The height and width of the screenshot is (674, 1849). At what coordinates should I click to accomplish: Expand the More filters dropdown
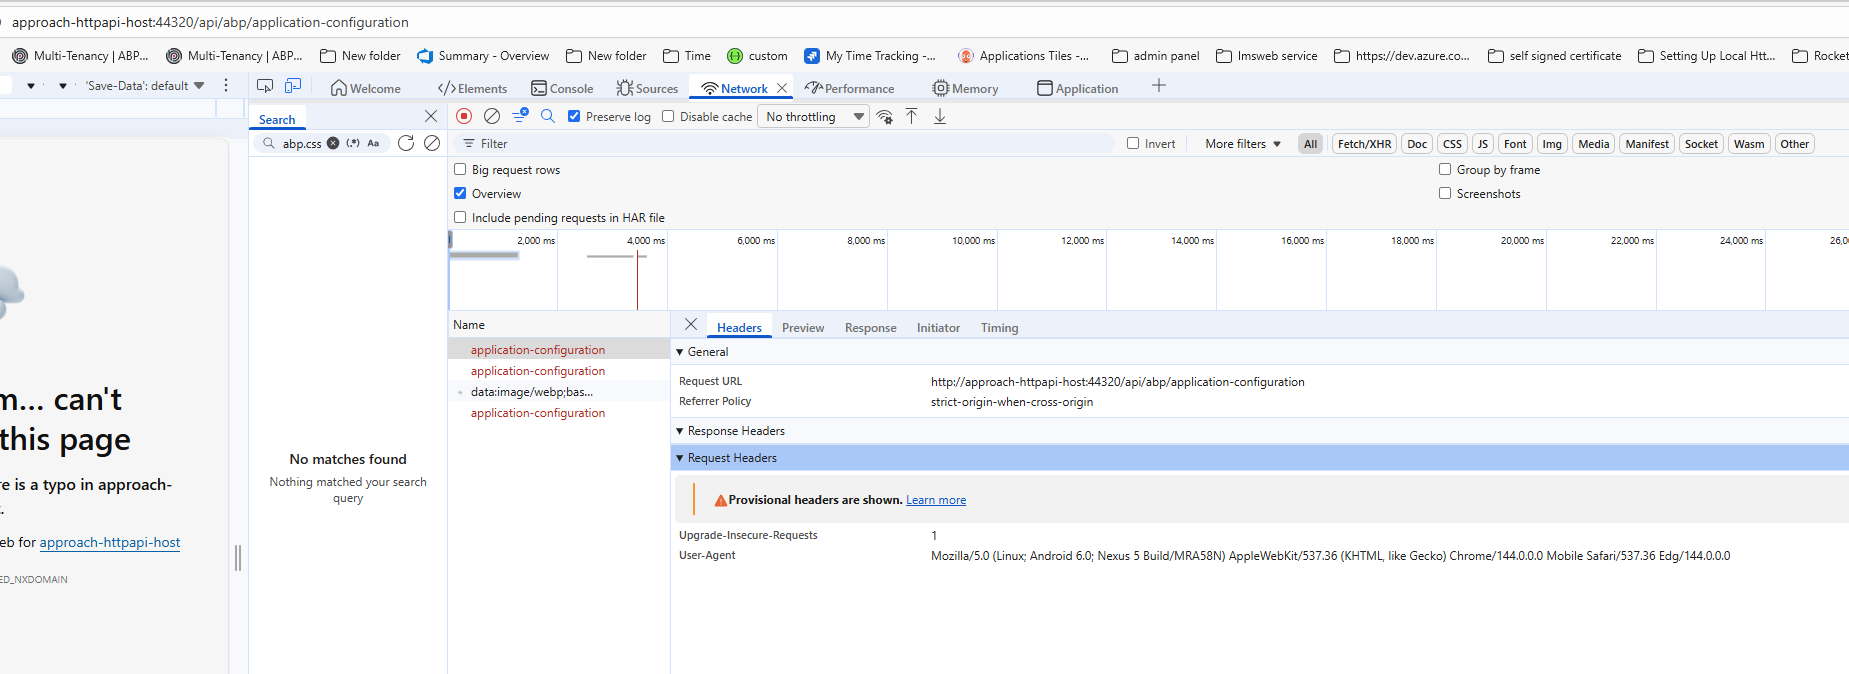coord(1242,144)
